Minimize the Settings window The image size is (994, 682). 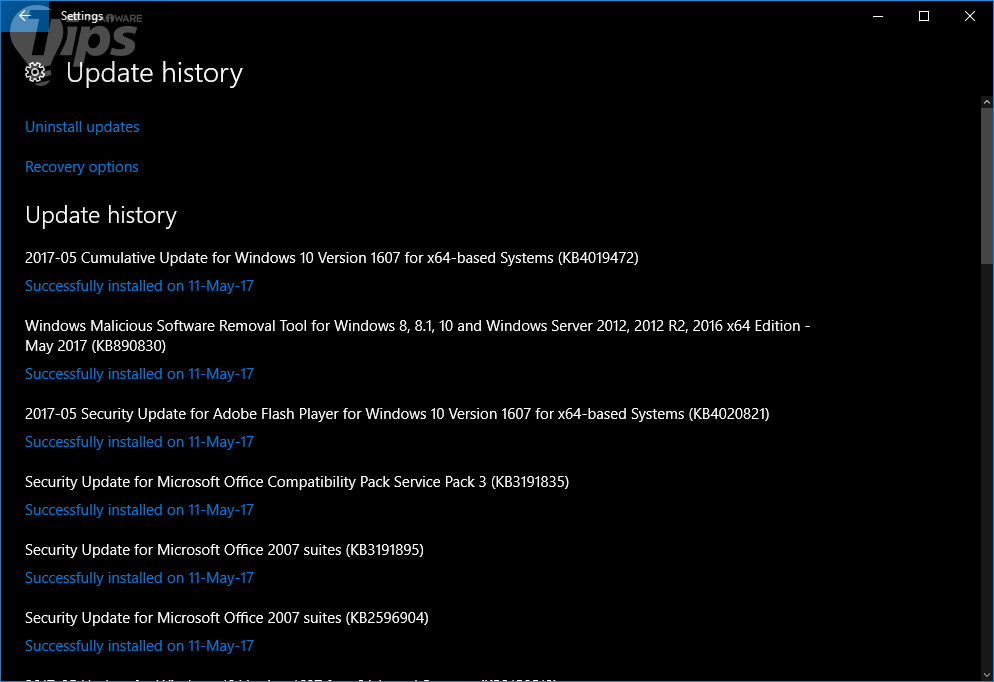(x=877, y=16)
